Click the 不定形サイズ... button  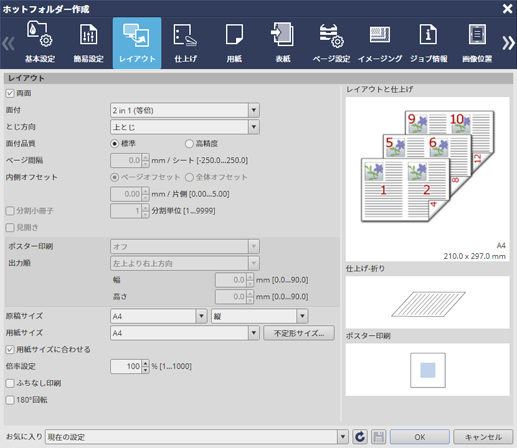[x=299, y=333]
